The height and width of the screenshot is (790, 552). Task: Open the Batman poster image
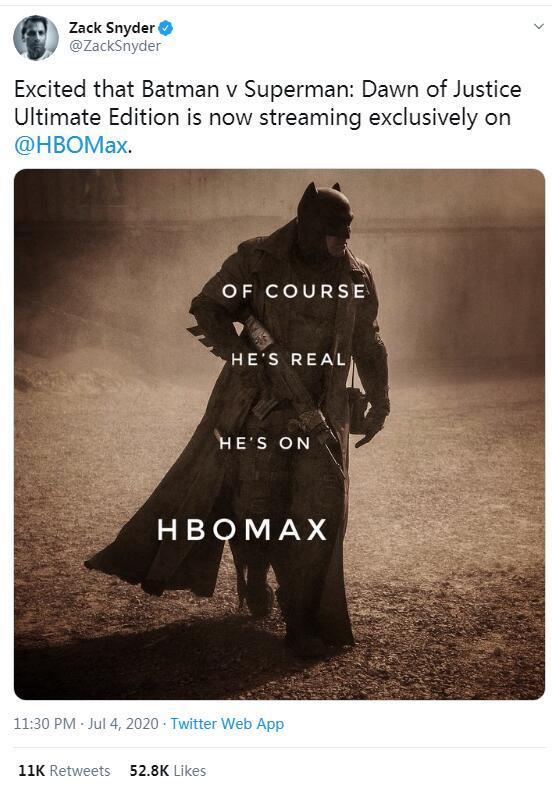280,434
